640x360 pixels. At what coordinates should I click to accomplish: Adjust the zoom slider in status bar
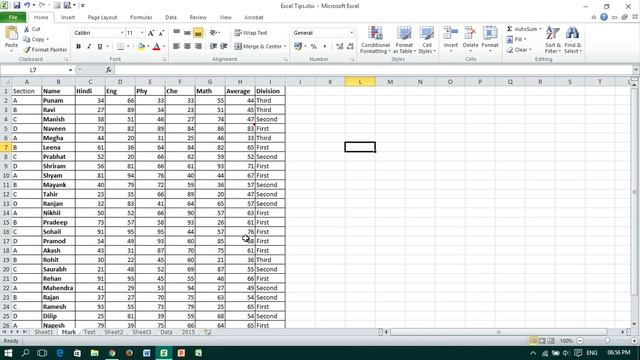(x=607, y=340)
